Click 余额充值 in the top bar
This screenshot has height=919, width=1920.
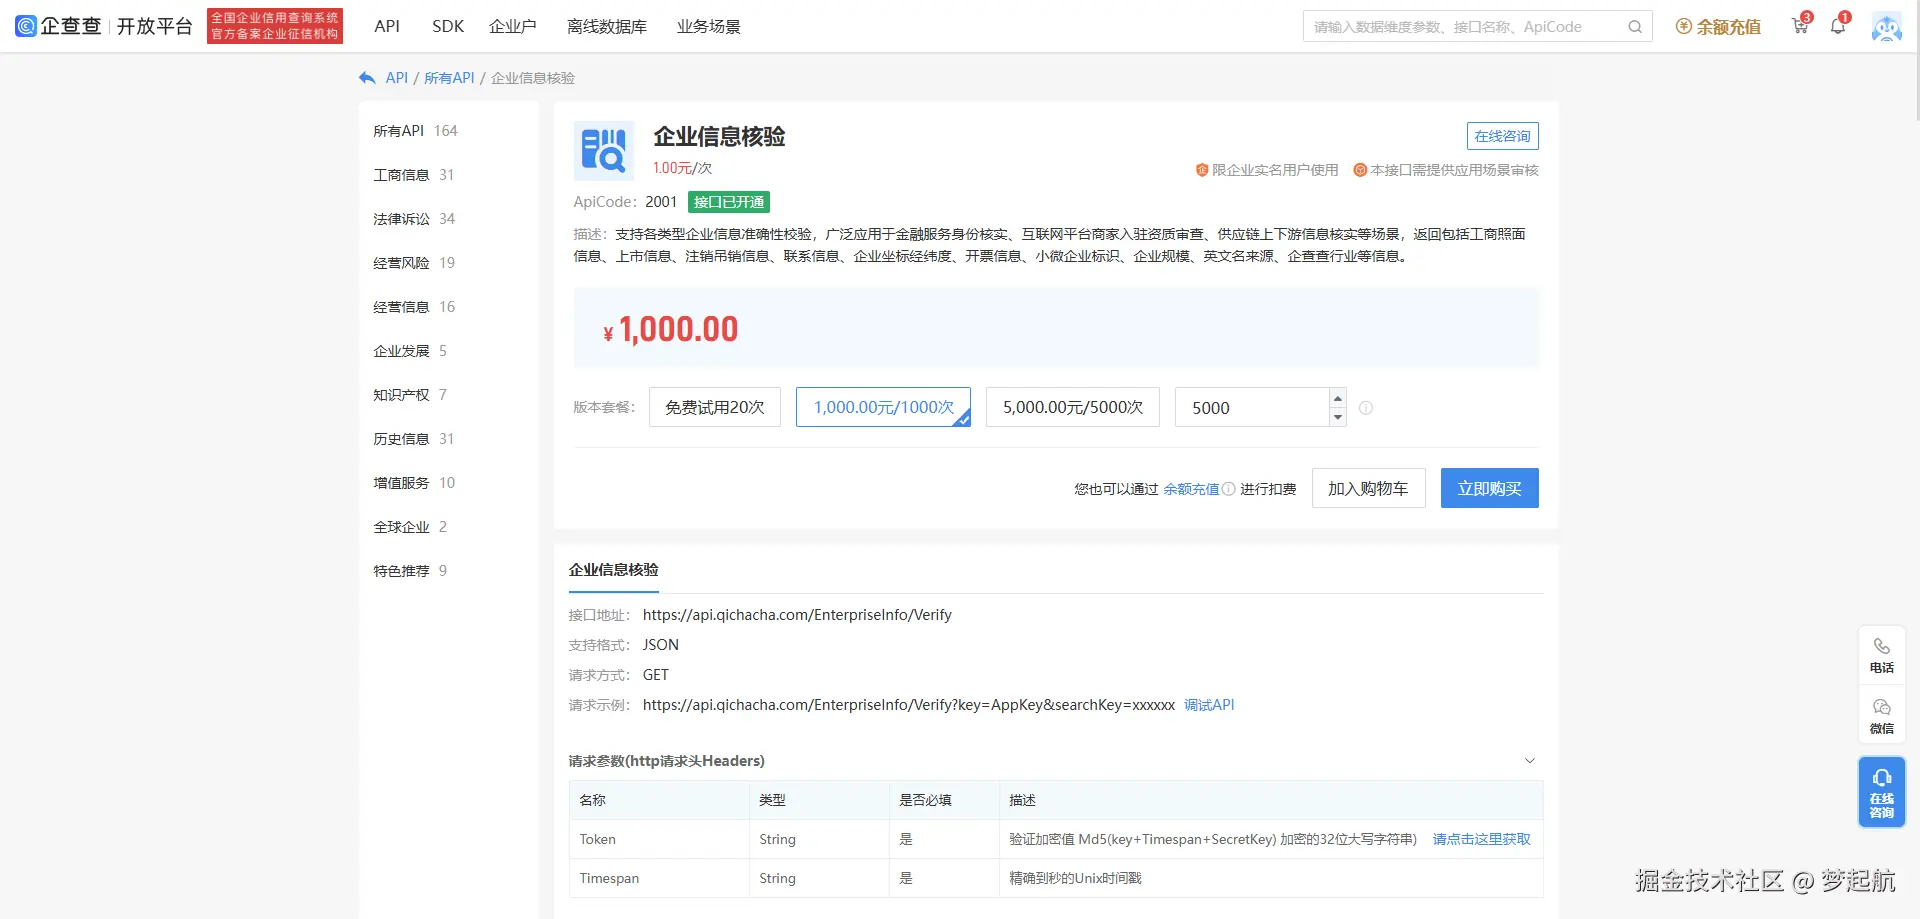pyautogui.click(x=1728, y=27)
